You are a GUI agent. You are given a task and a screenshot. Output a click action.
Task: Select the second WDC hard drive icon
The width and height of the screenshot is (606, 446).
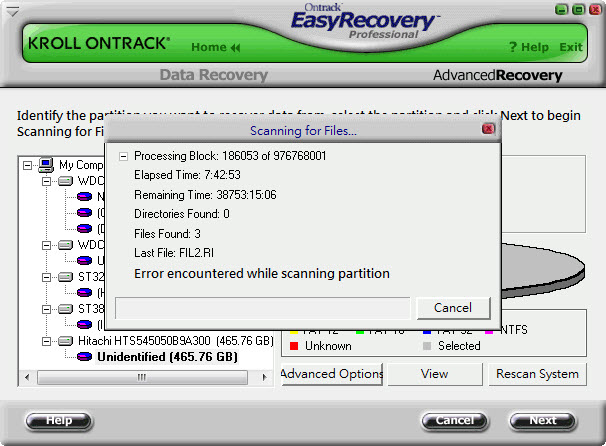click(x=65, y=245)
